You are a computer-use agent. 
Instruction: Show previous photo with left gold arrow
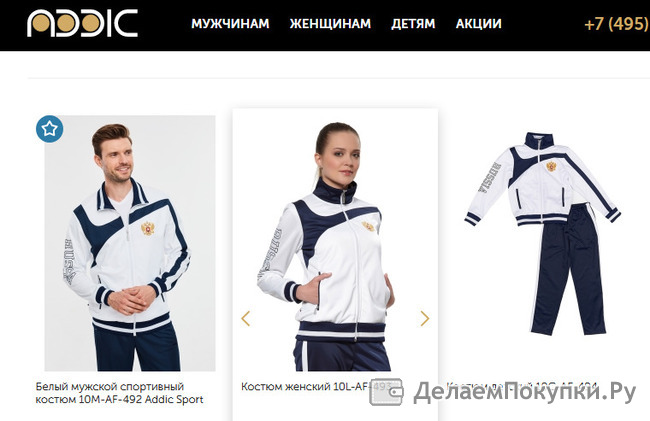pyautogui.click(x=246, y=318)
